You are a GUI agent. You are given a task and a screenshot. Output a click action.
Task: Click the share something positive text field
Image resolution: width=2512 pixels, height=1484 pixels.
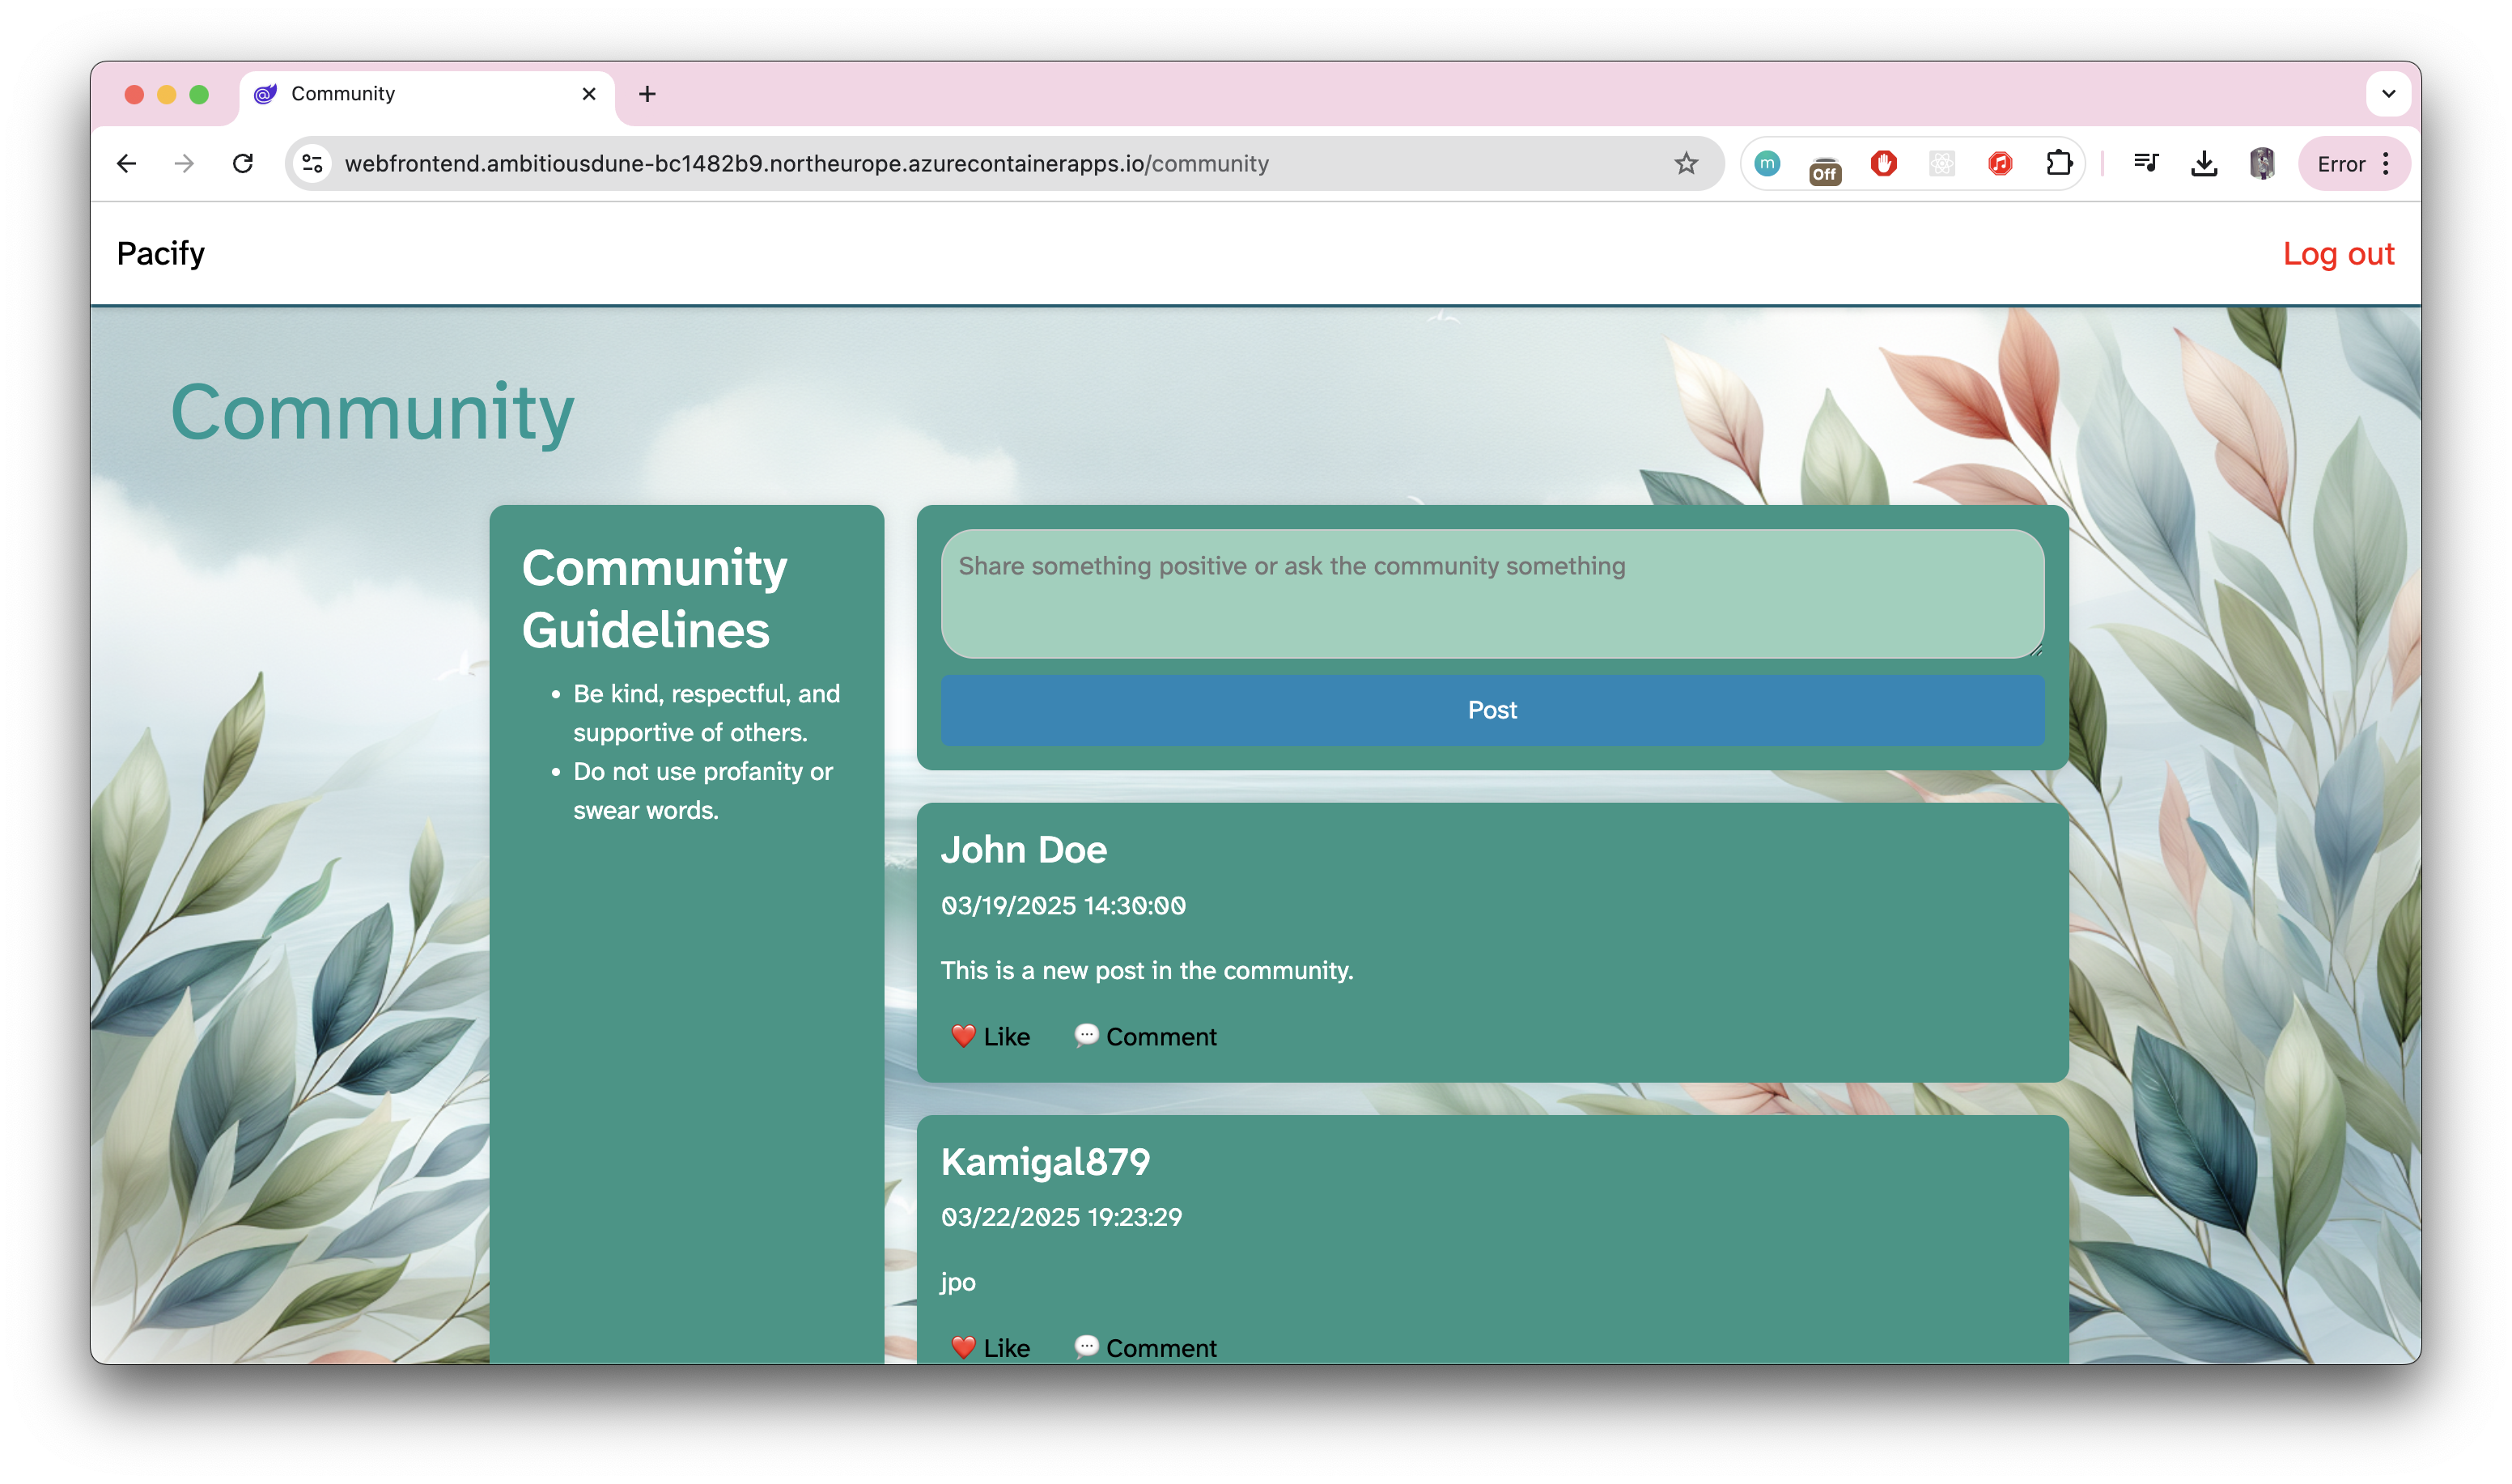1491,594
